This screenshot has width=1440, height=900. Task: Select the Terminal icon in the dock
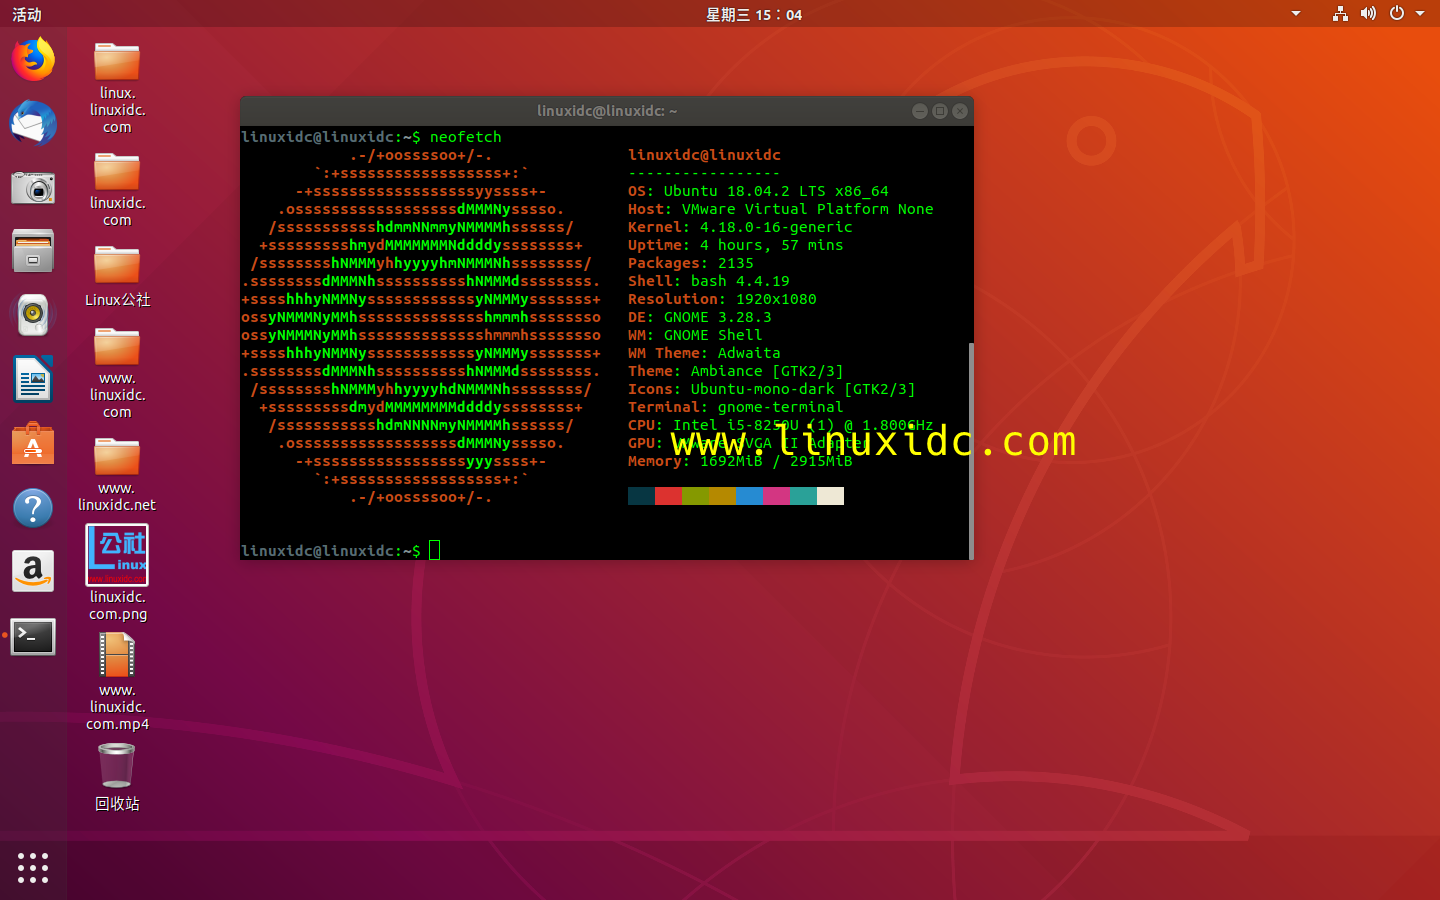[x=33, y=636]
